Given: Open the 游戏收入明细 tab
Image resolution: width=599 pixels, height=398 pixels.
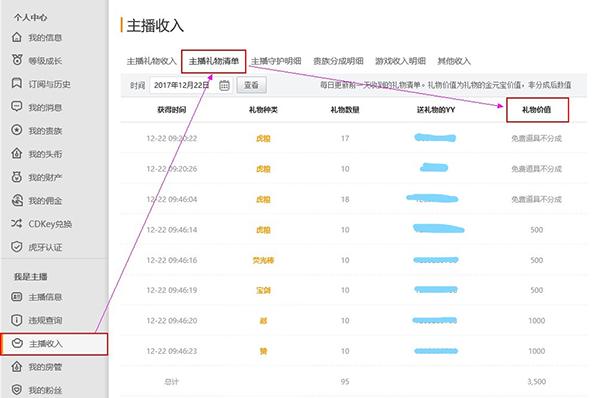Looking at the screenshot, I should (x=400, y=61).
